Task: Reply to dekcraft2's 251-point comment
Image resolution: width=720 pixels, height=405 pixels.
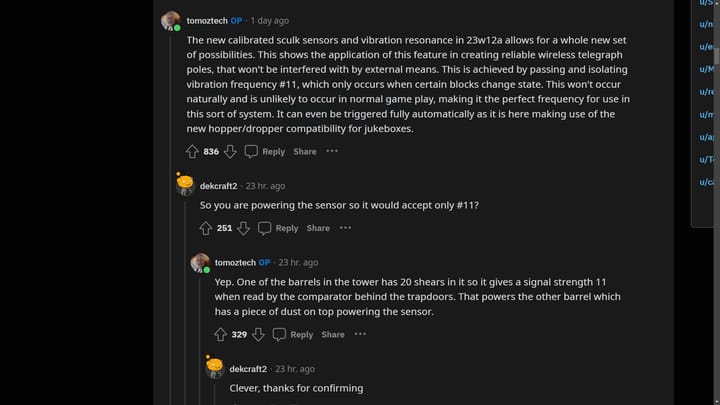Action: pyautogui.click(x=279, y=228)
